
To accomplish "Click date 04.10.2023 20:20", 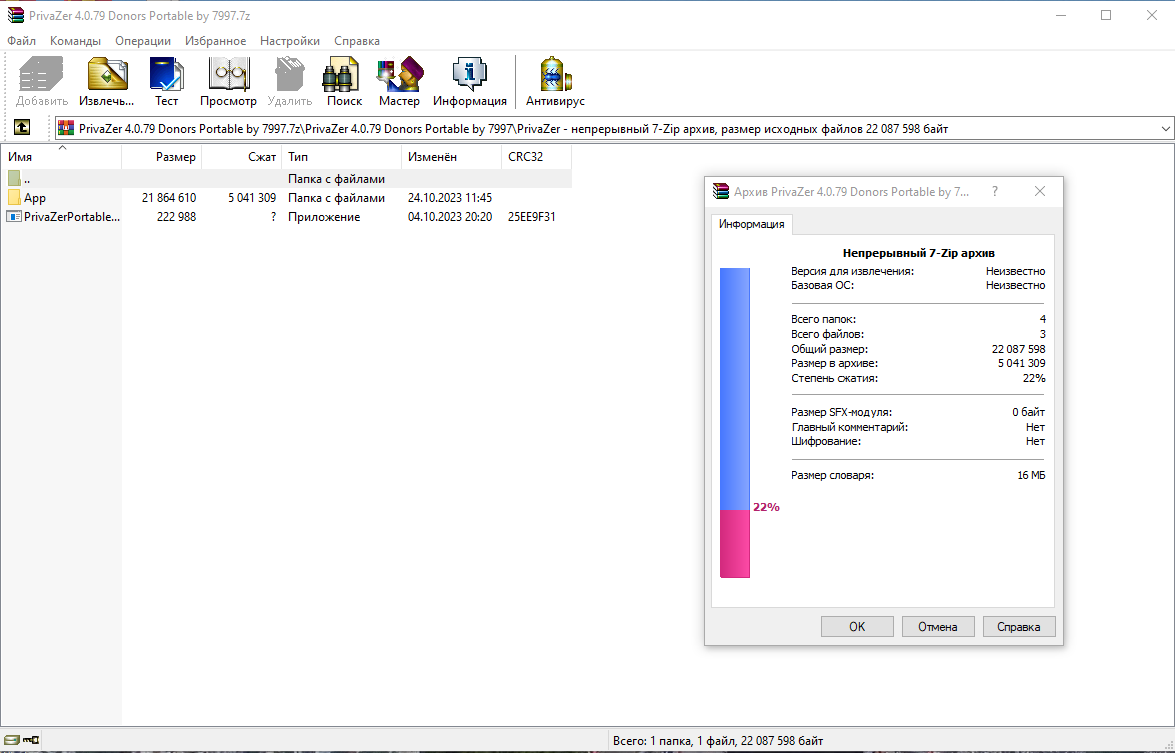I will [450, 217].
